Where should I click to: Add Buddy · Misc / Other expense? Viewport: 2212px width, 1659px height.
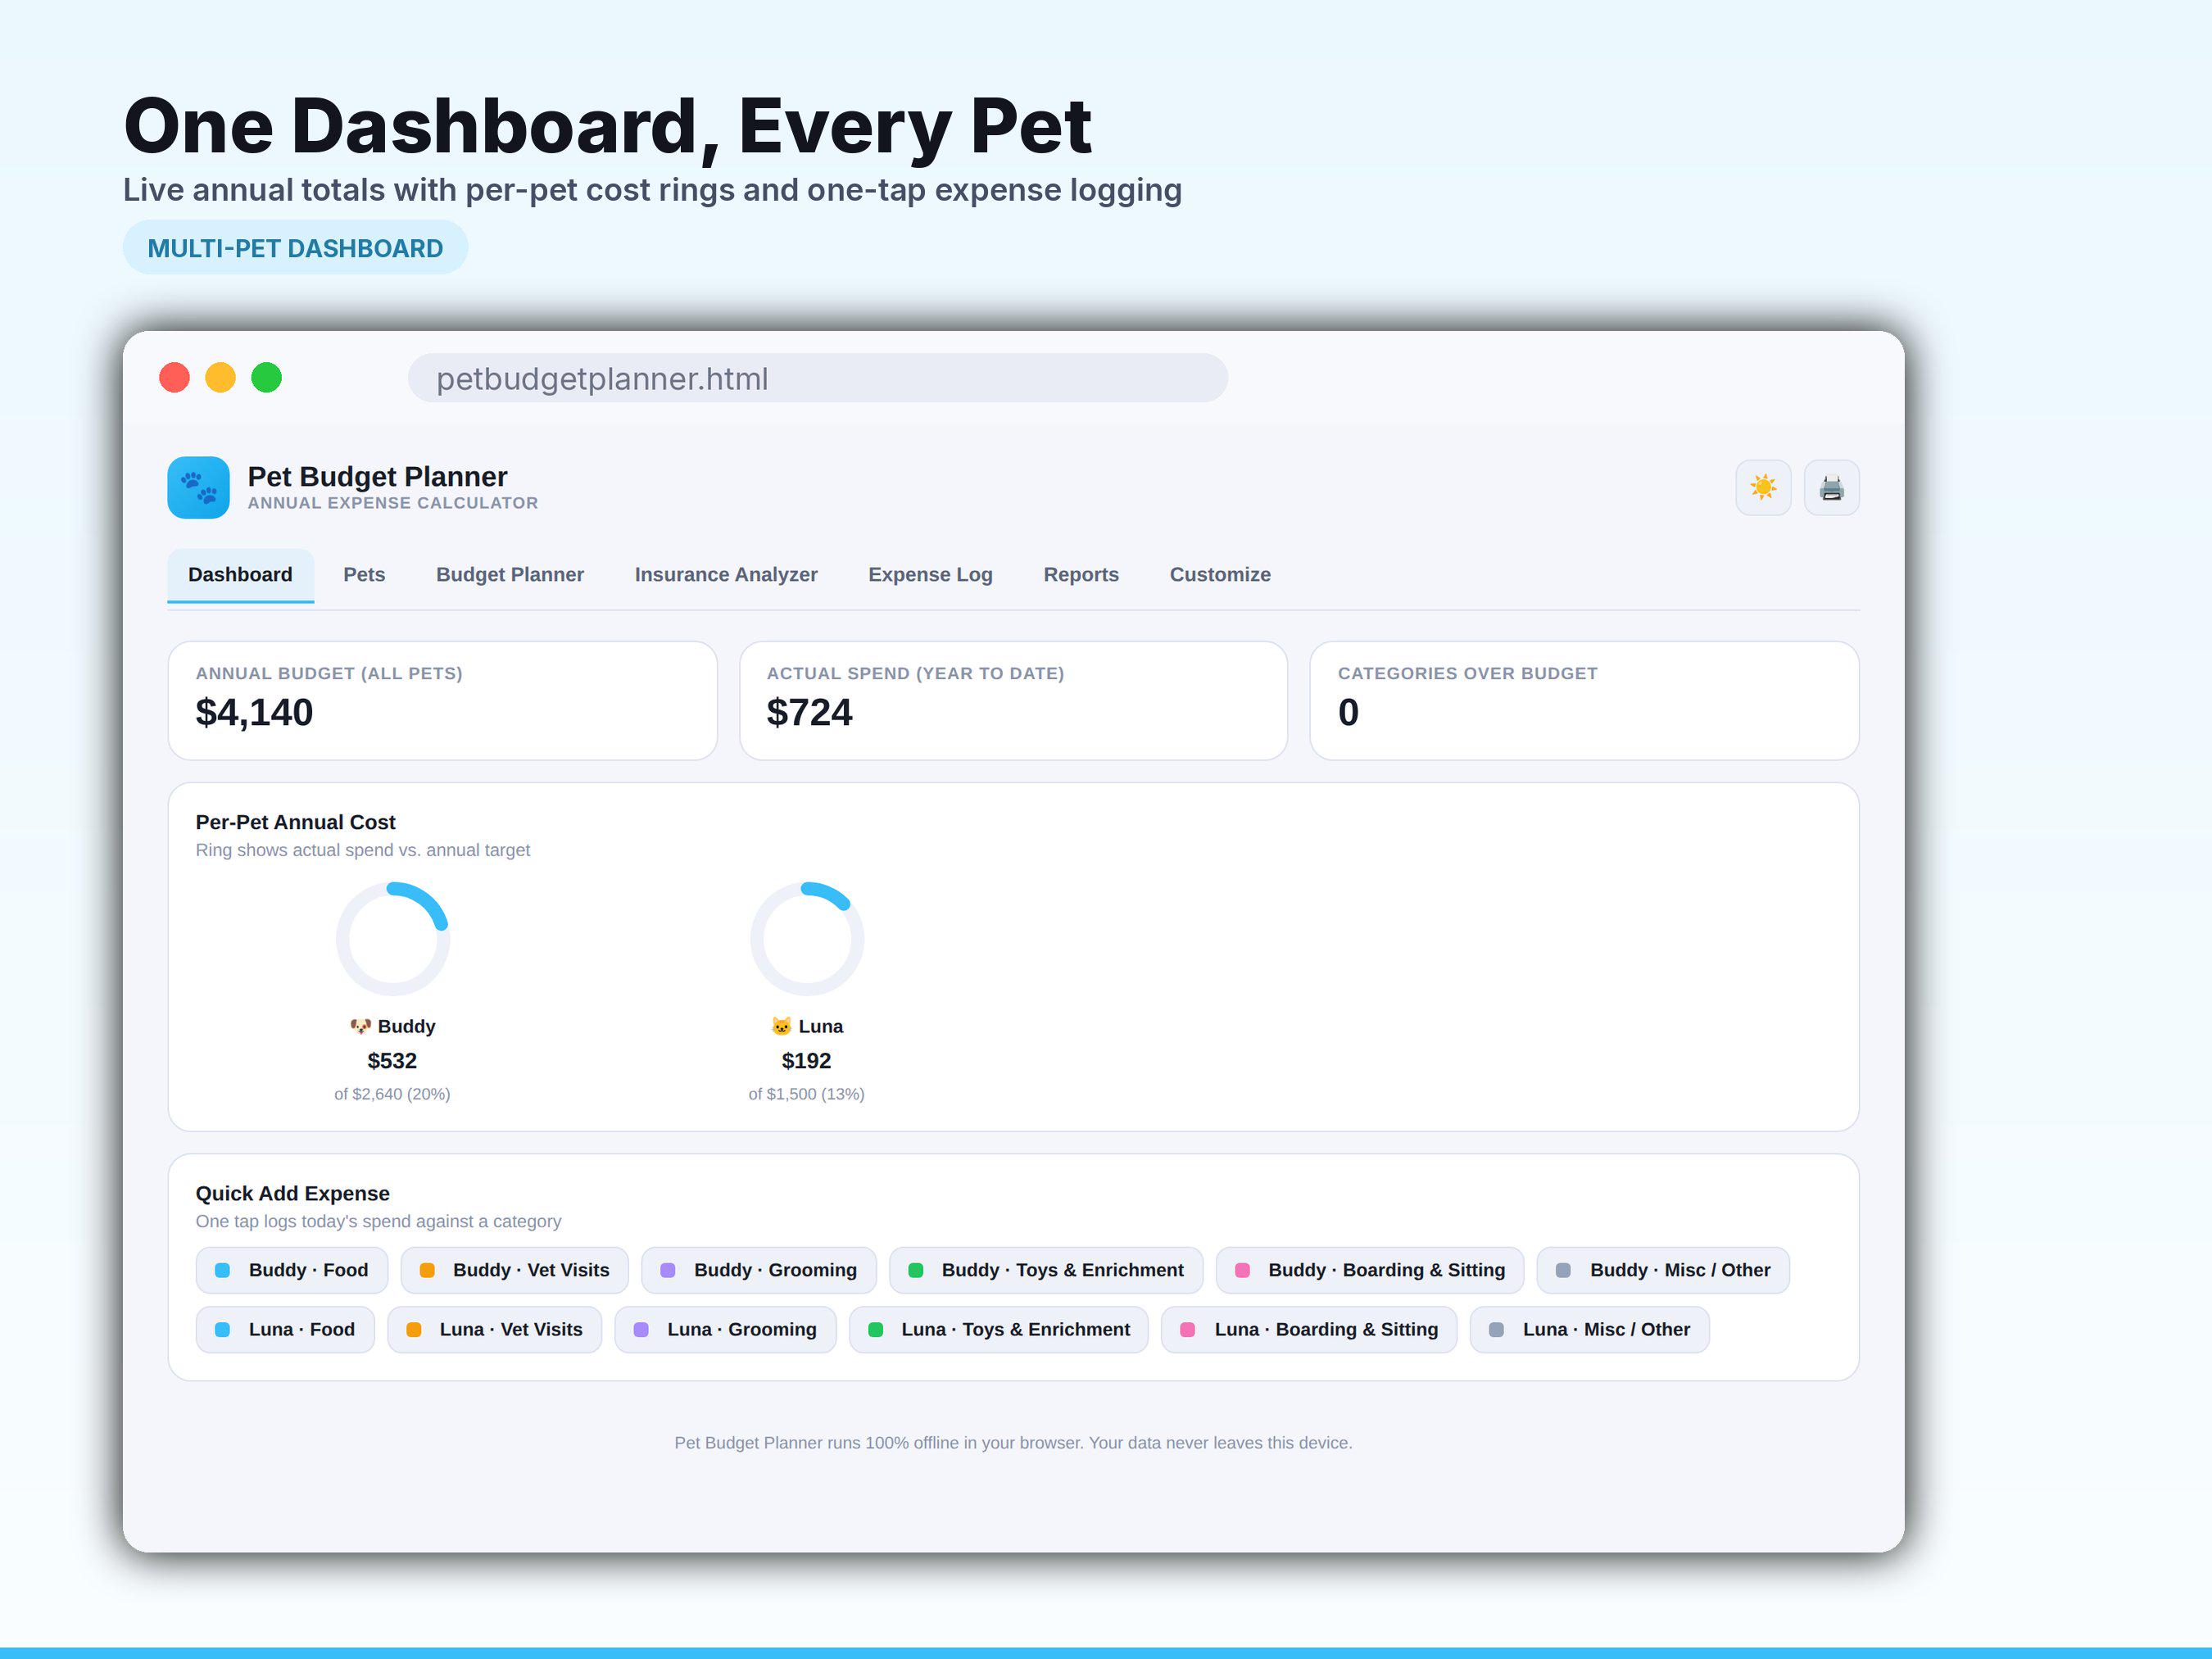click(1663, 1270)
